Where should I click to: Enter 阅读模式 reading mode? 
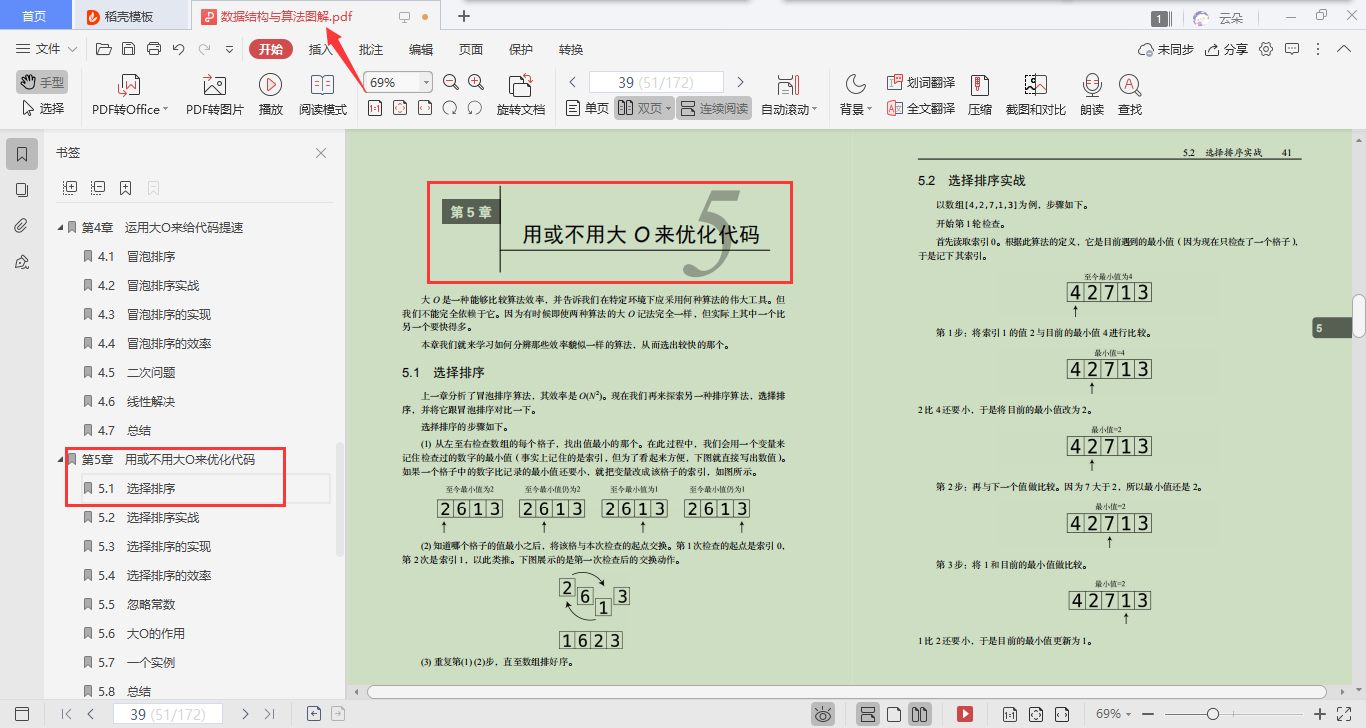click(x=323, y=95)
